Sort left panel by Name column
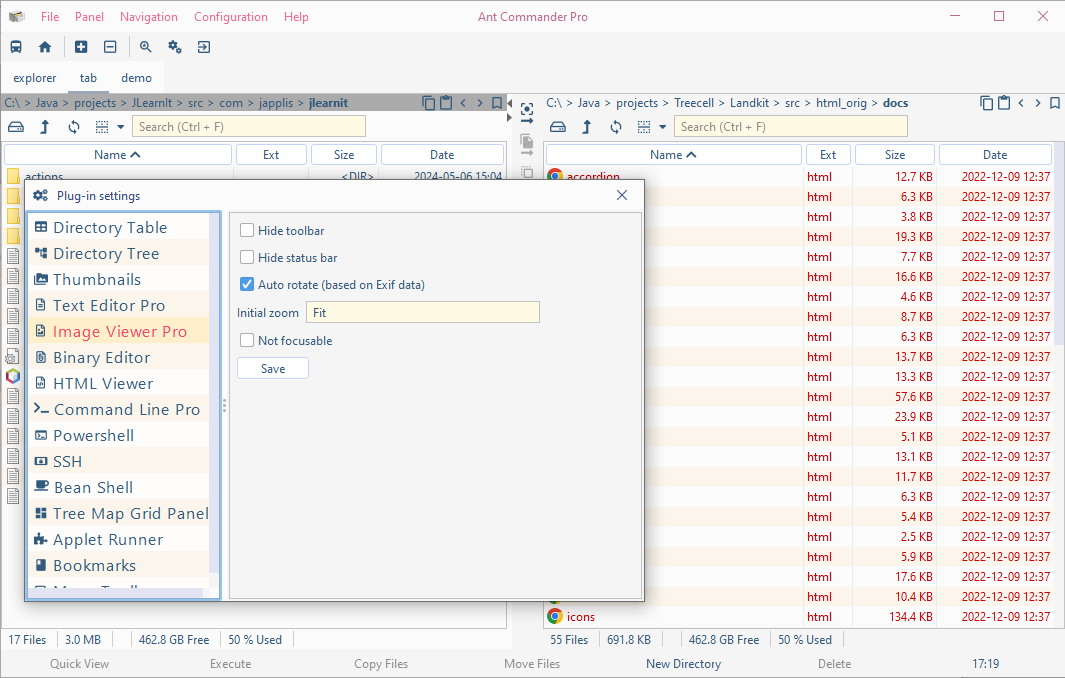 pos(118,155)
